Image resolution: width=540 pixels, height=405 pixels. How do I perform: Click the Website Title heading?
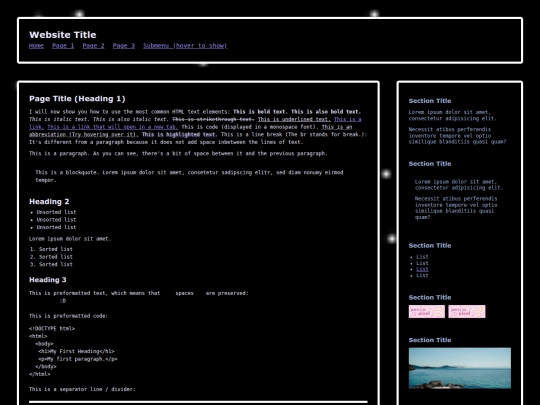[x=63, y=35]
